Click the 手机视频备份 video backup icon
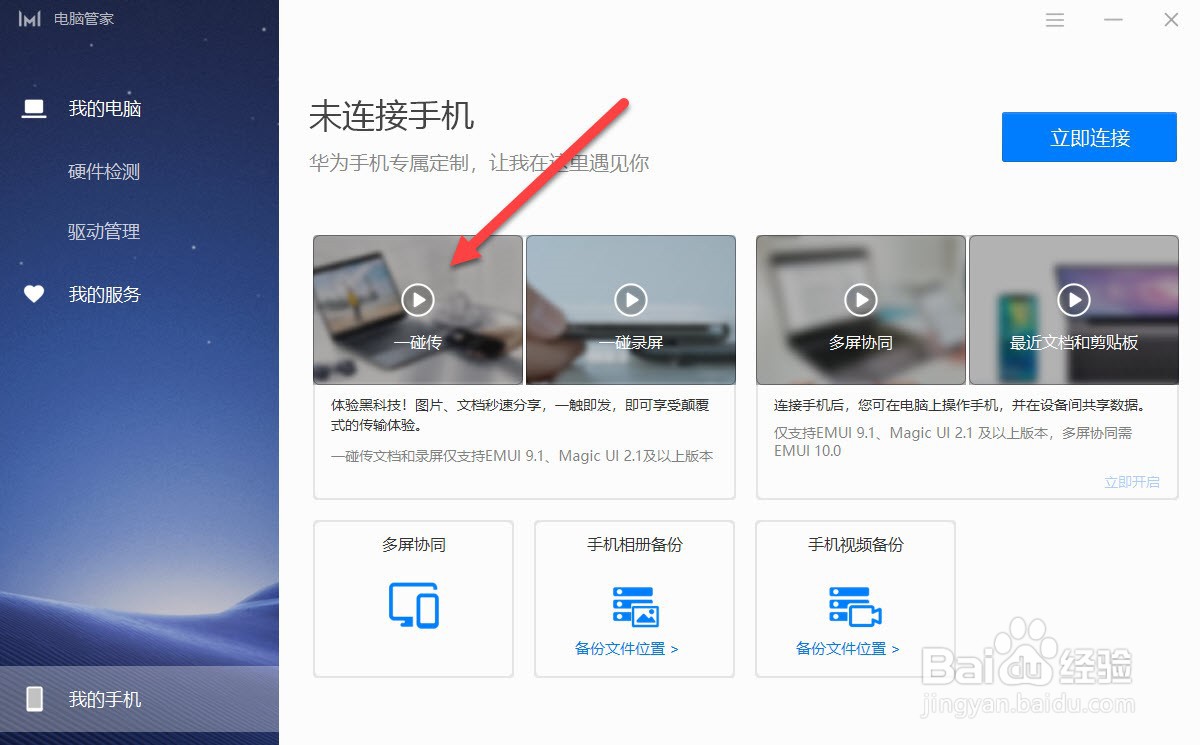This screenshot has height=745, width=1200. (855, 607)
